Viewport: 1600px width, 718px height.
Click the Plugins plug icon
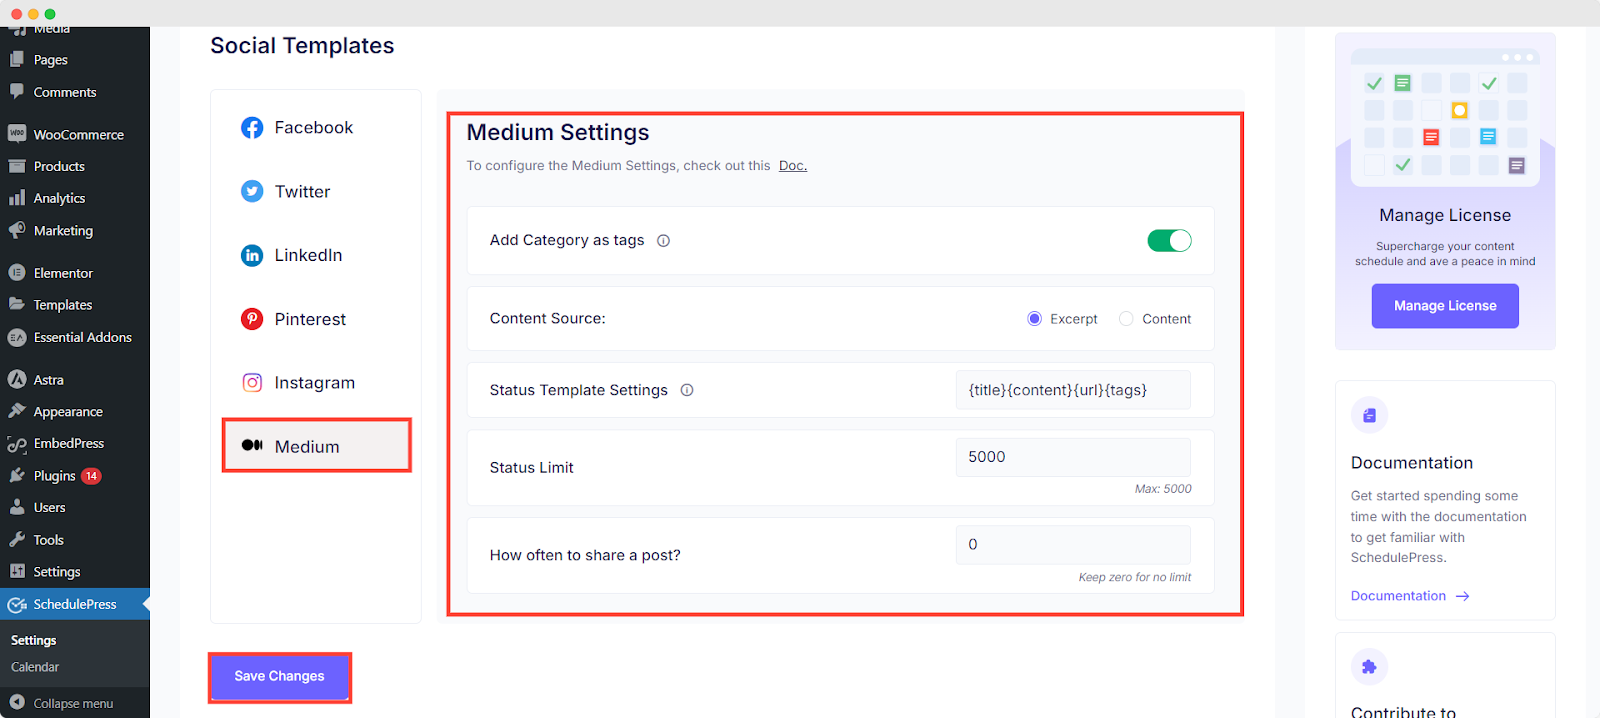click(17, 475)
